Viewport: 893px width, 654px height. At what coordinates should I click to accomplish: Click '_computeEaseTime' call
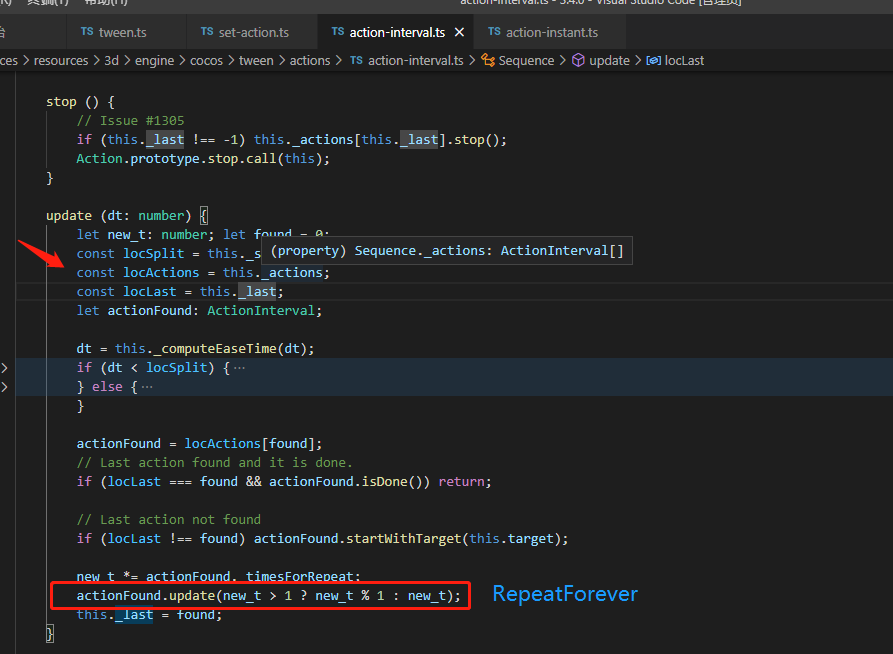[x=215, y=349]
